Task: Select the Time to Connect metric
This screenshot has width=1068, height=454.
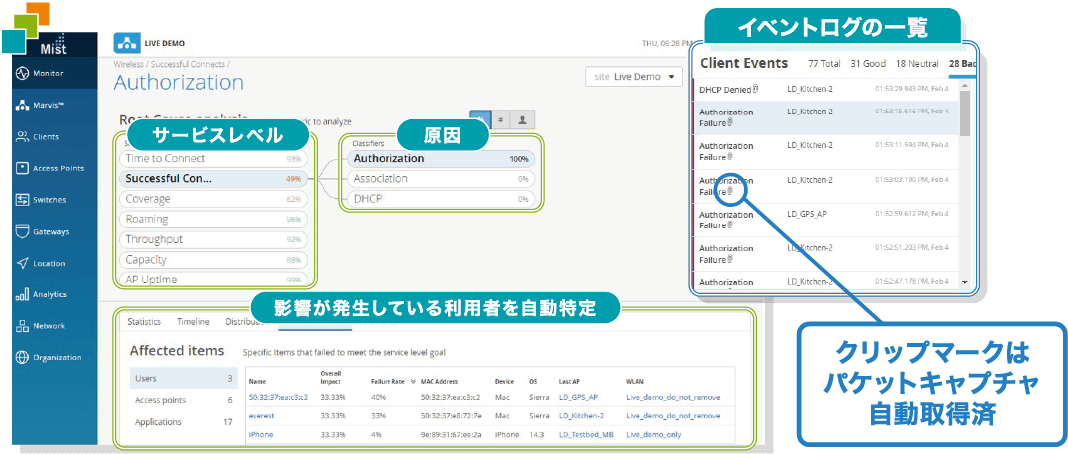Action: [213, 159]
